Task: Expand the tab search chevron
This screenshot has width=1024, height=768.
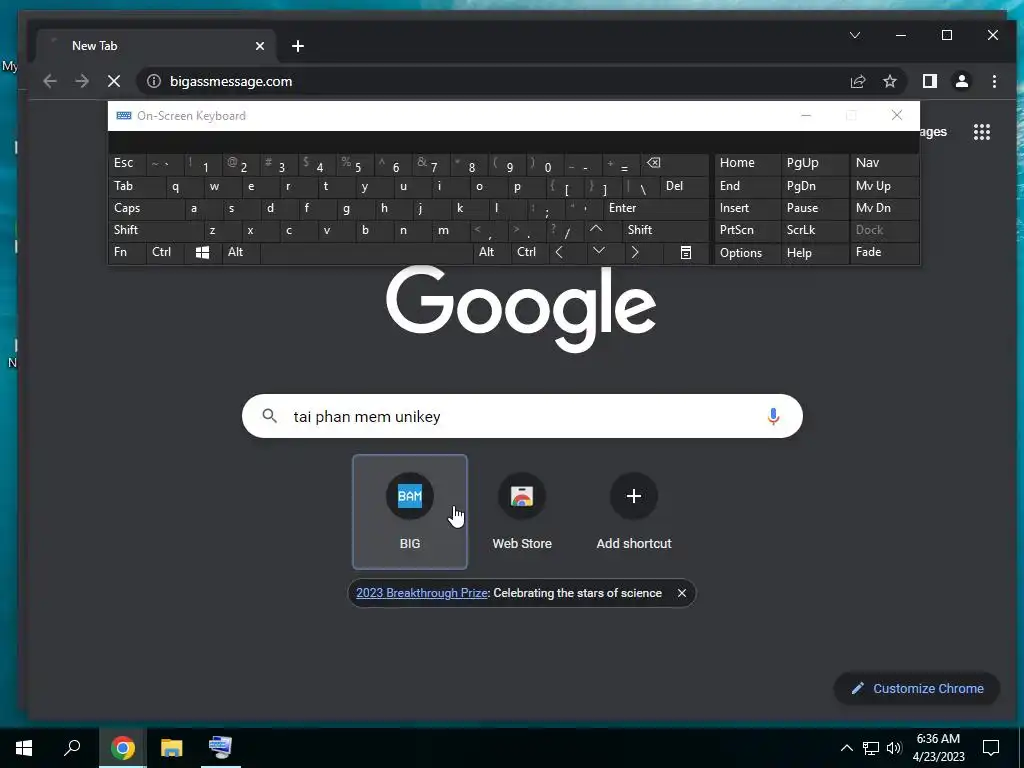Action: [x=854, y=35]
